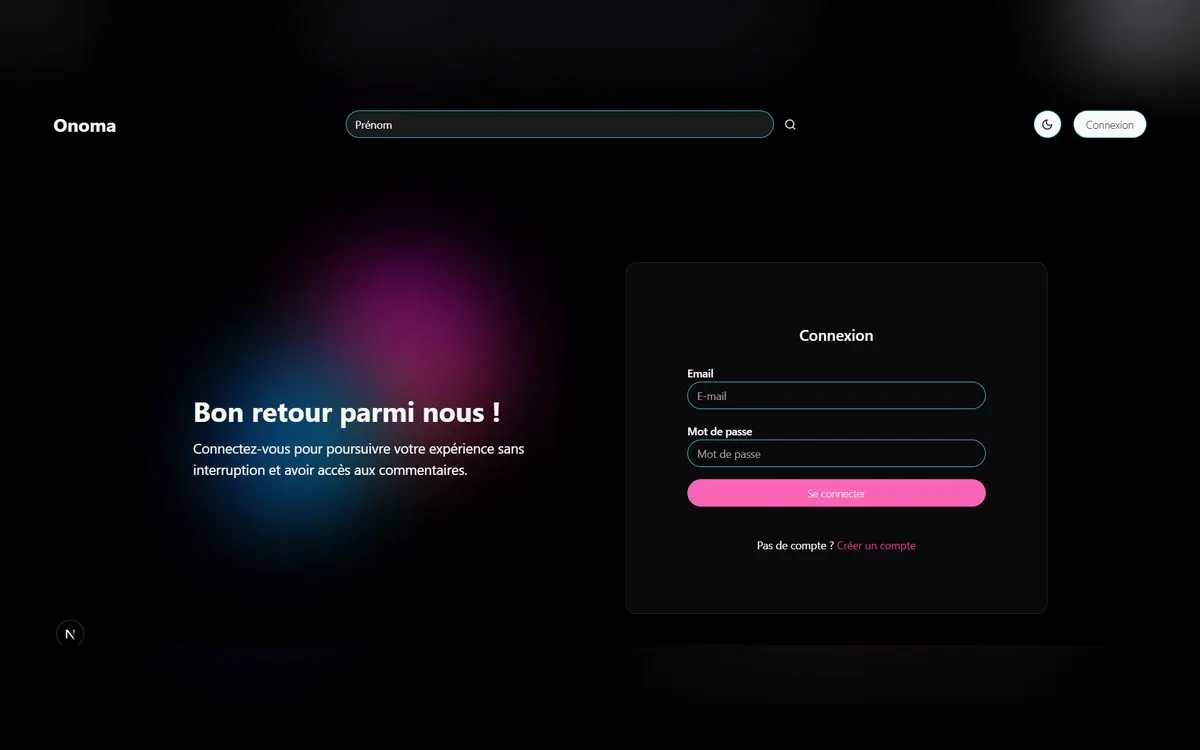Open the Créer un compte link

pyautogui.click(x=876, y=546)
